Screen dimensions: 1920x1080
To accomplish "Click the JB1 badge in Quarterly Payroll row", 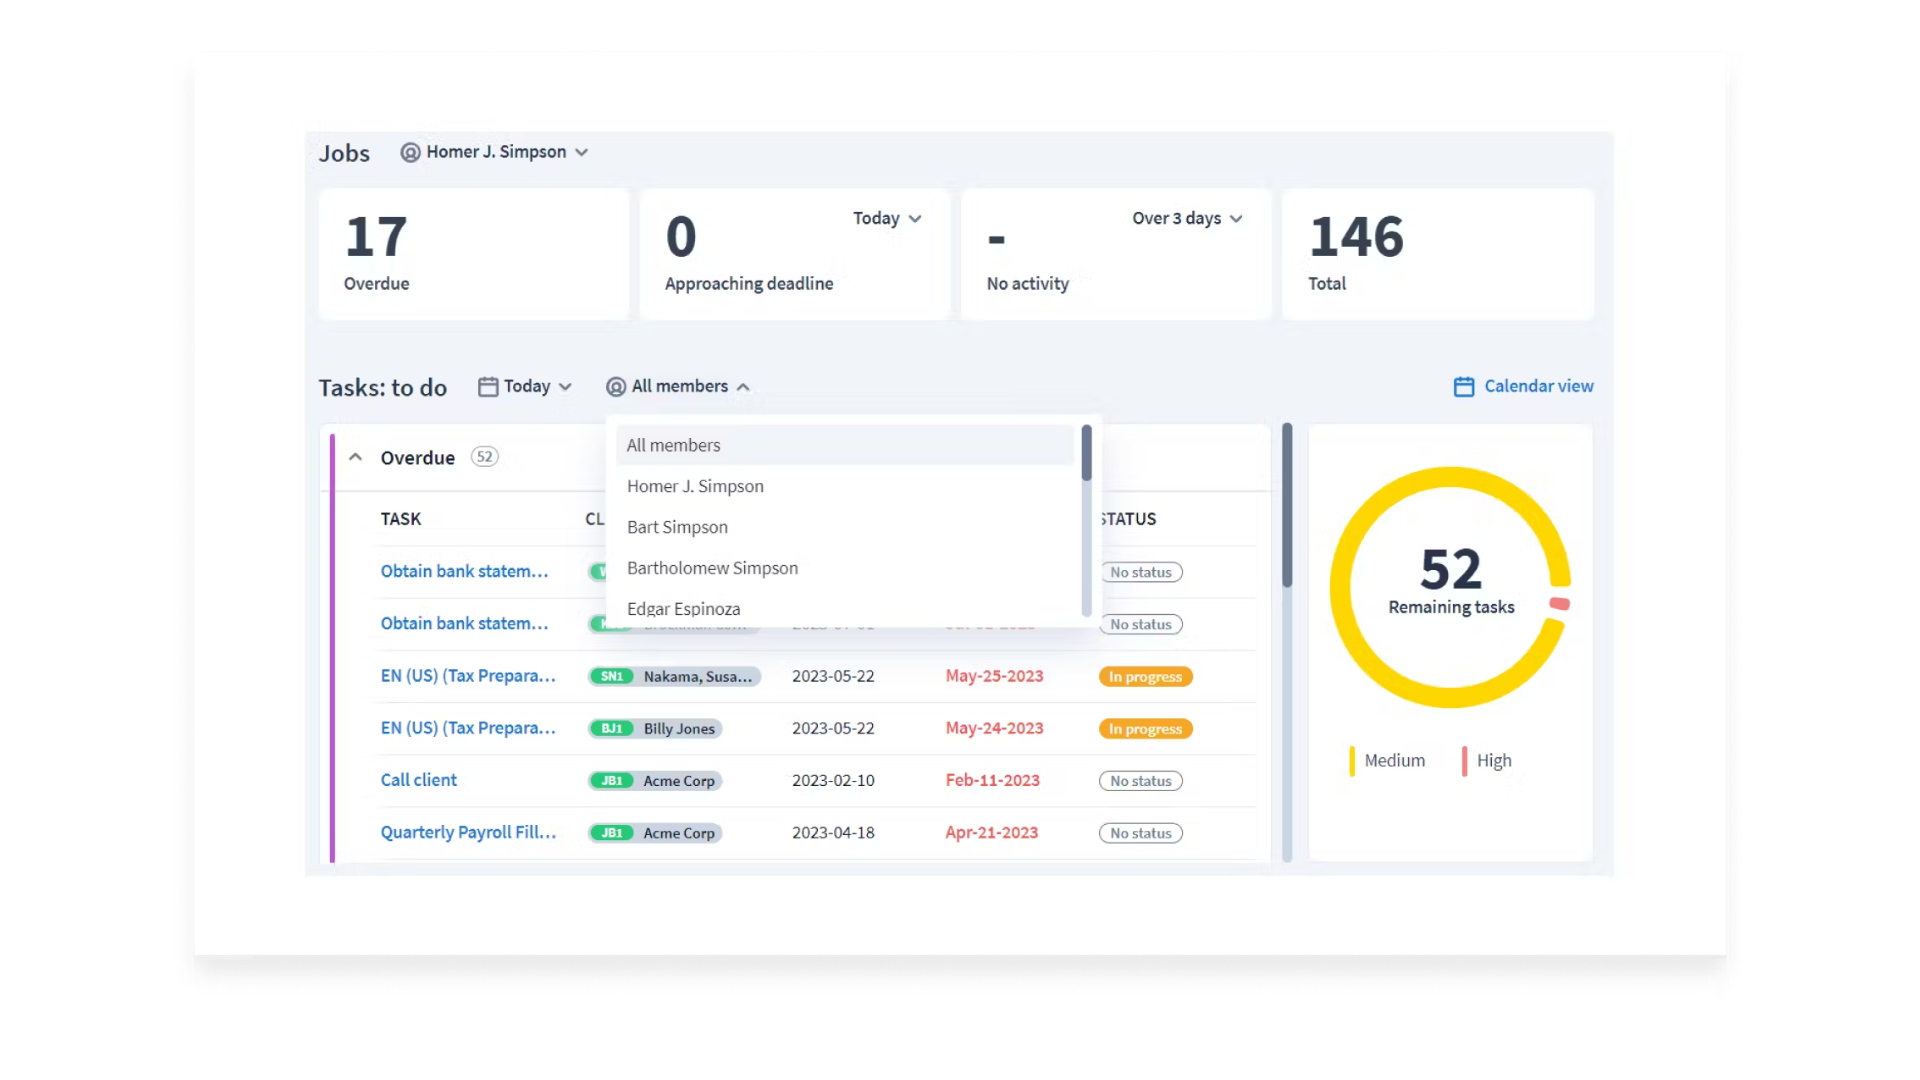I will 612,833.
